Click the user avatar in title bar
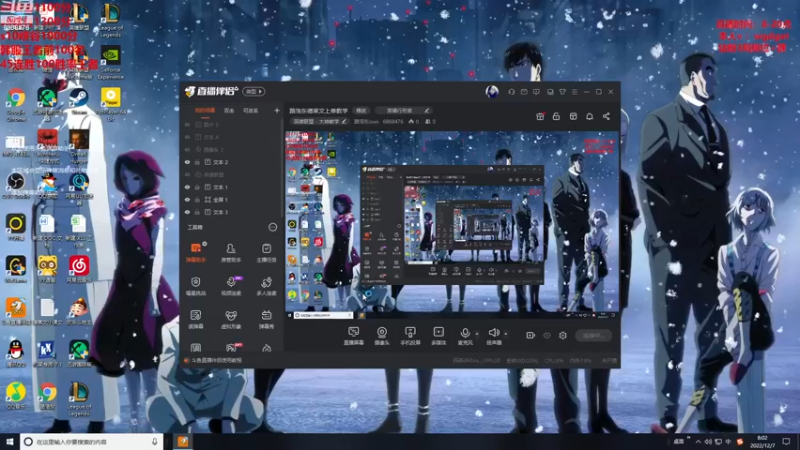The image size is (800, 450). 492,92
